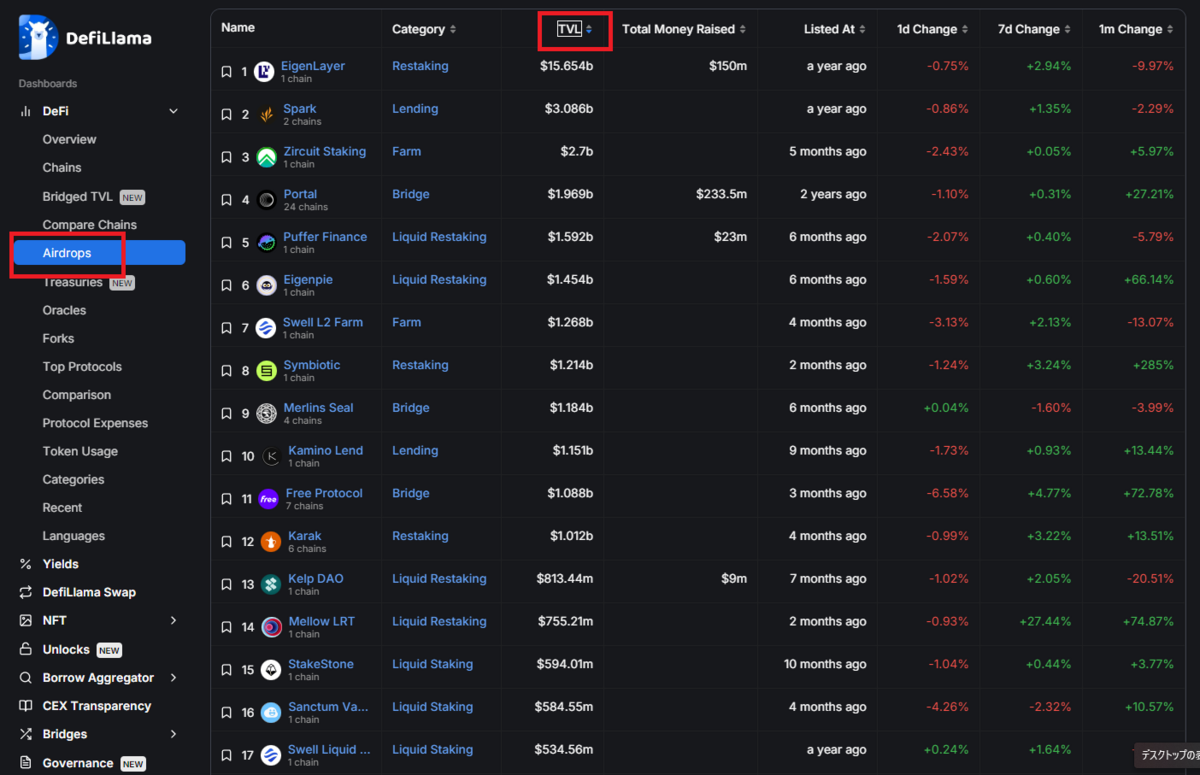This screenshot has width=1200, height=775.
Task: Open the Chains sidebar page
Action: [x=62, y=167]
